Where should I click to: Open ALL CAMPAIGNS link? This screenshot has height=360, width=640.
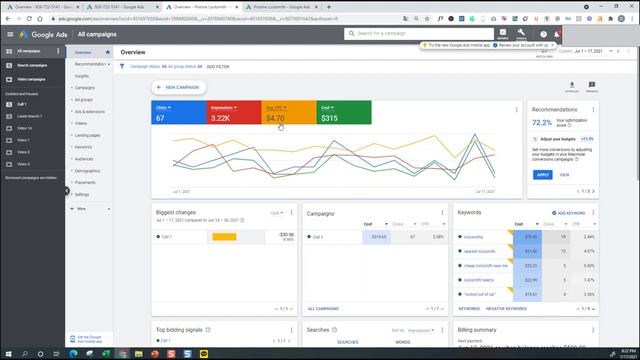pyautogui.click(x=323, y=309)
